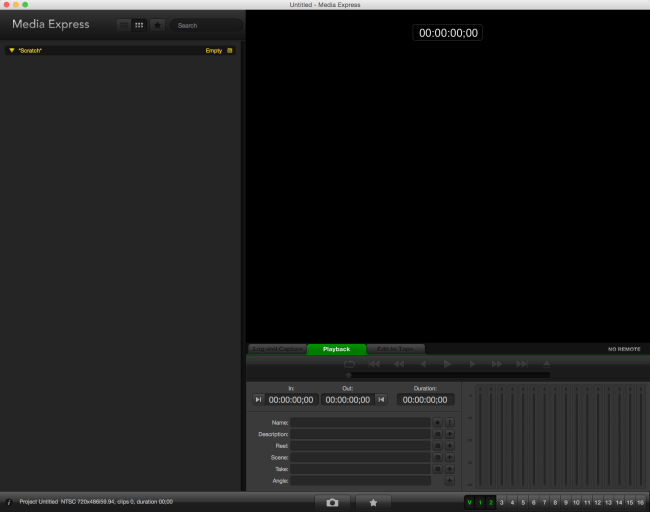Step back one frame
This screenshot has height=512, width=650.
click(423, 364)
